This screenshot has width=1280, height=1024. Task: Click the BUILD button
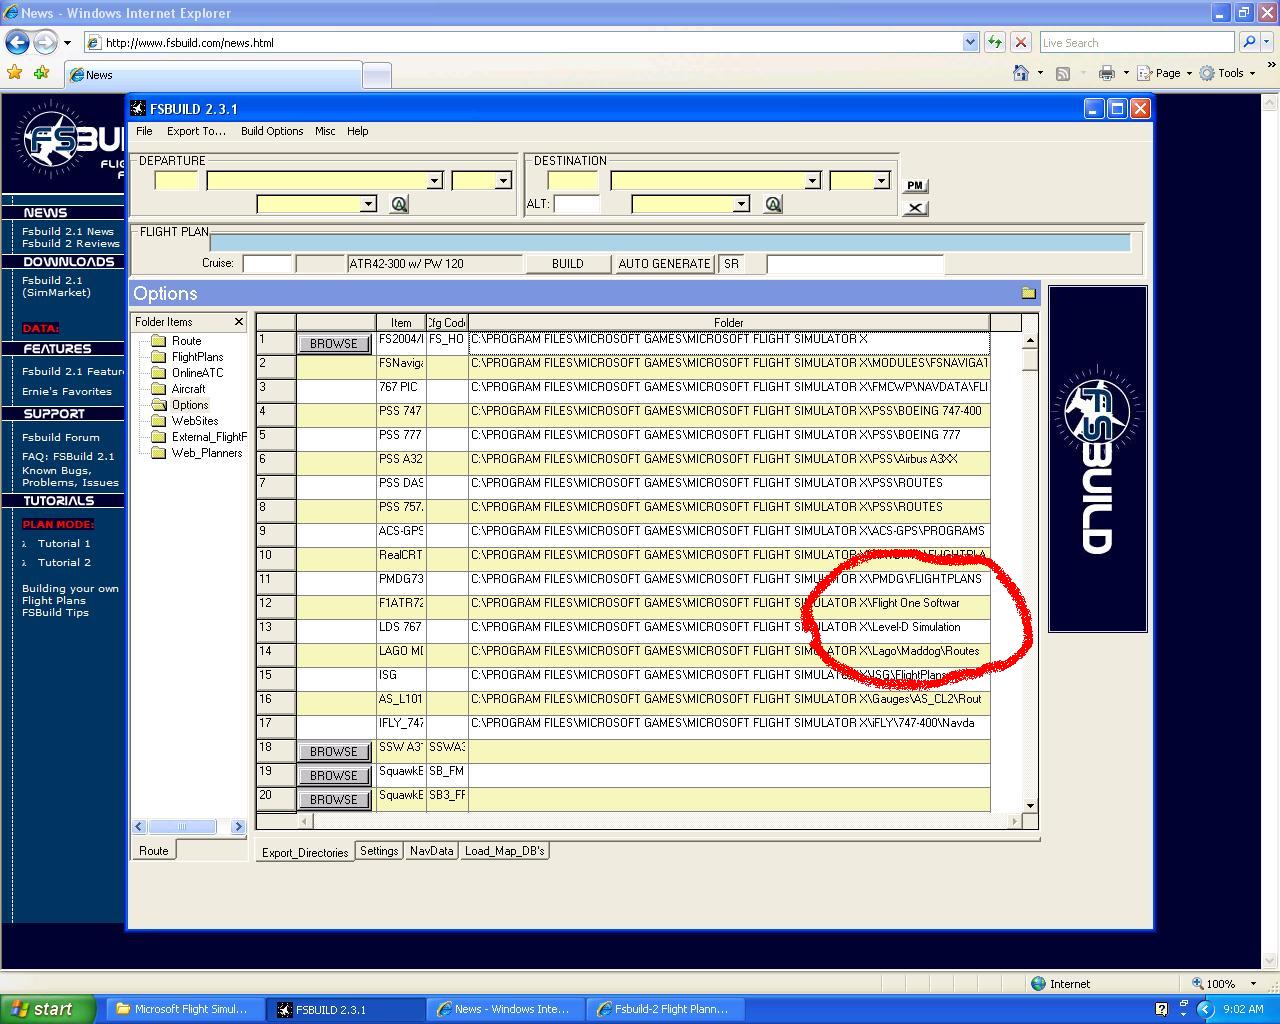[x=567, y=264]
